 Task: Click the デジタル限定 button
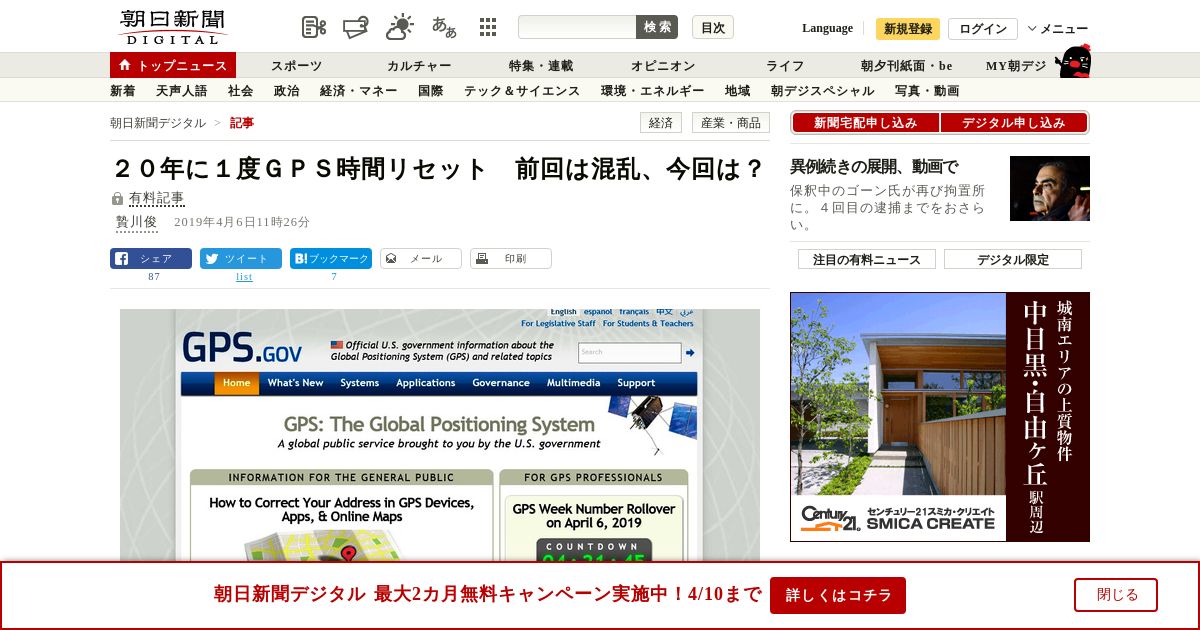click(x=1013, y=259)
